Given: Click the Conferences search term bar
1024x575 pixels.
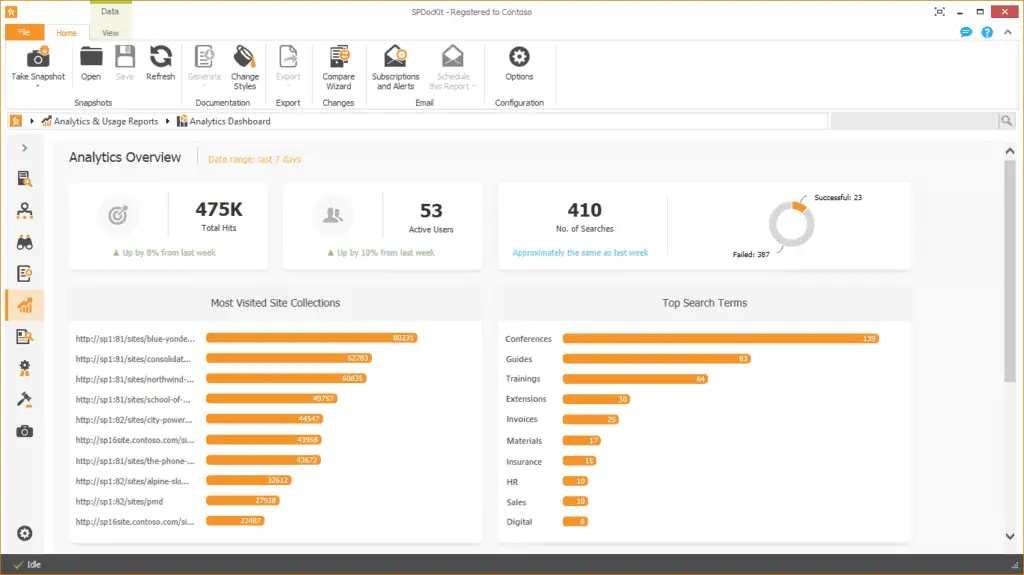Looking at the screenshot, I should point(720,339).
